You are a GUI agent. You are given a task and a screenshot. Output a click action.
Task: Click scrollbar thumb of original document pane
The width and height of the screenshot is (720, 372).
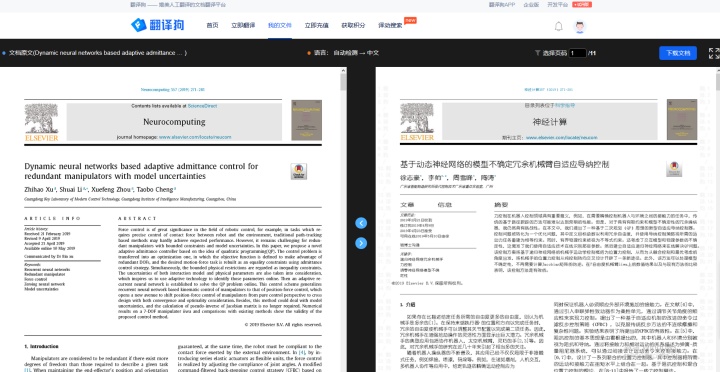pos(343,82)
